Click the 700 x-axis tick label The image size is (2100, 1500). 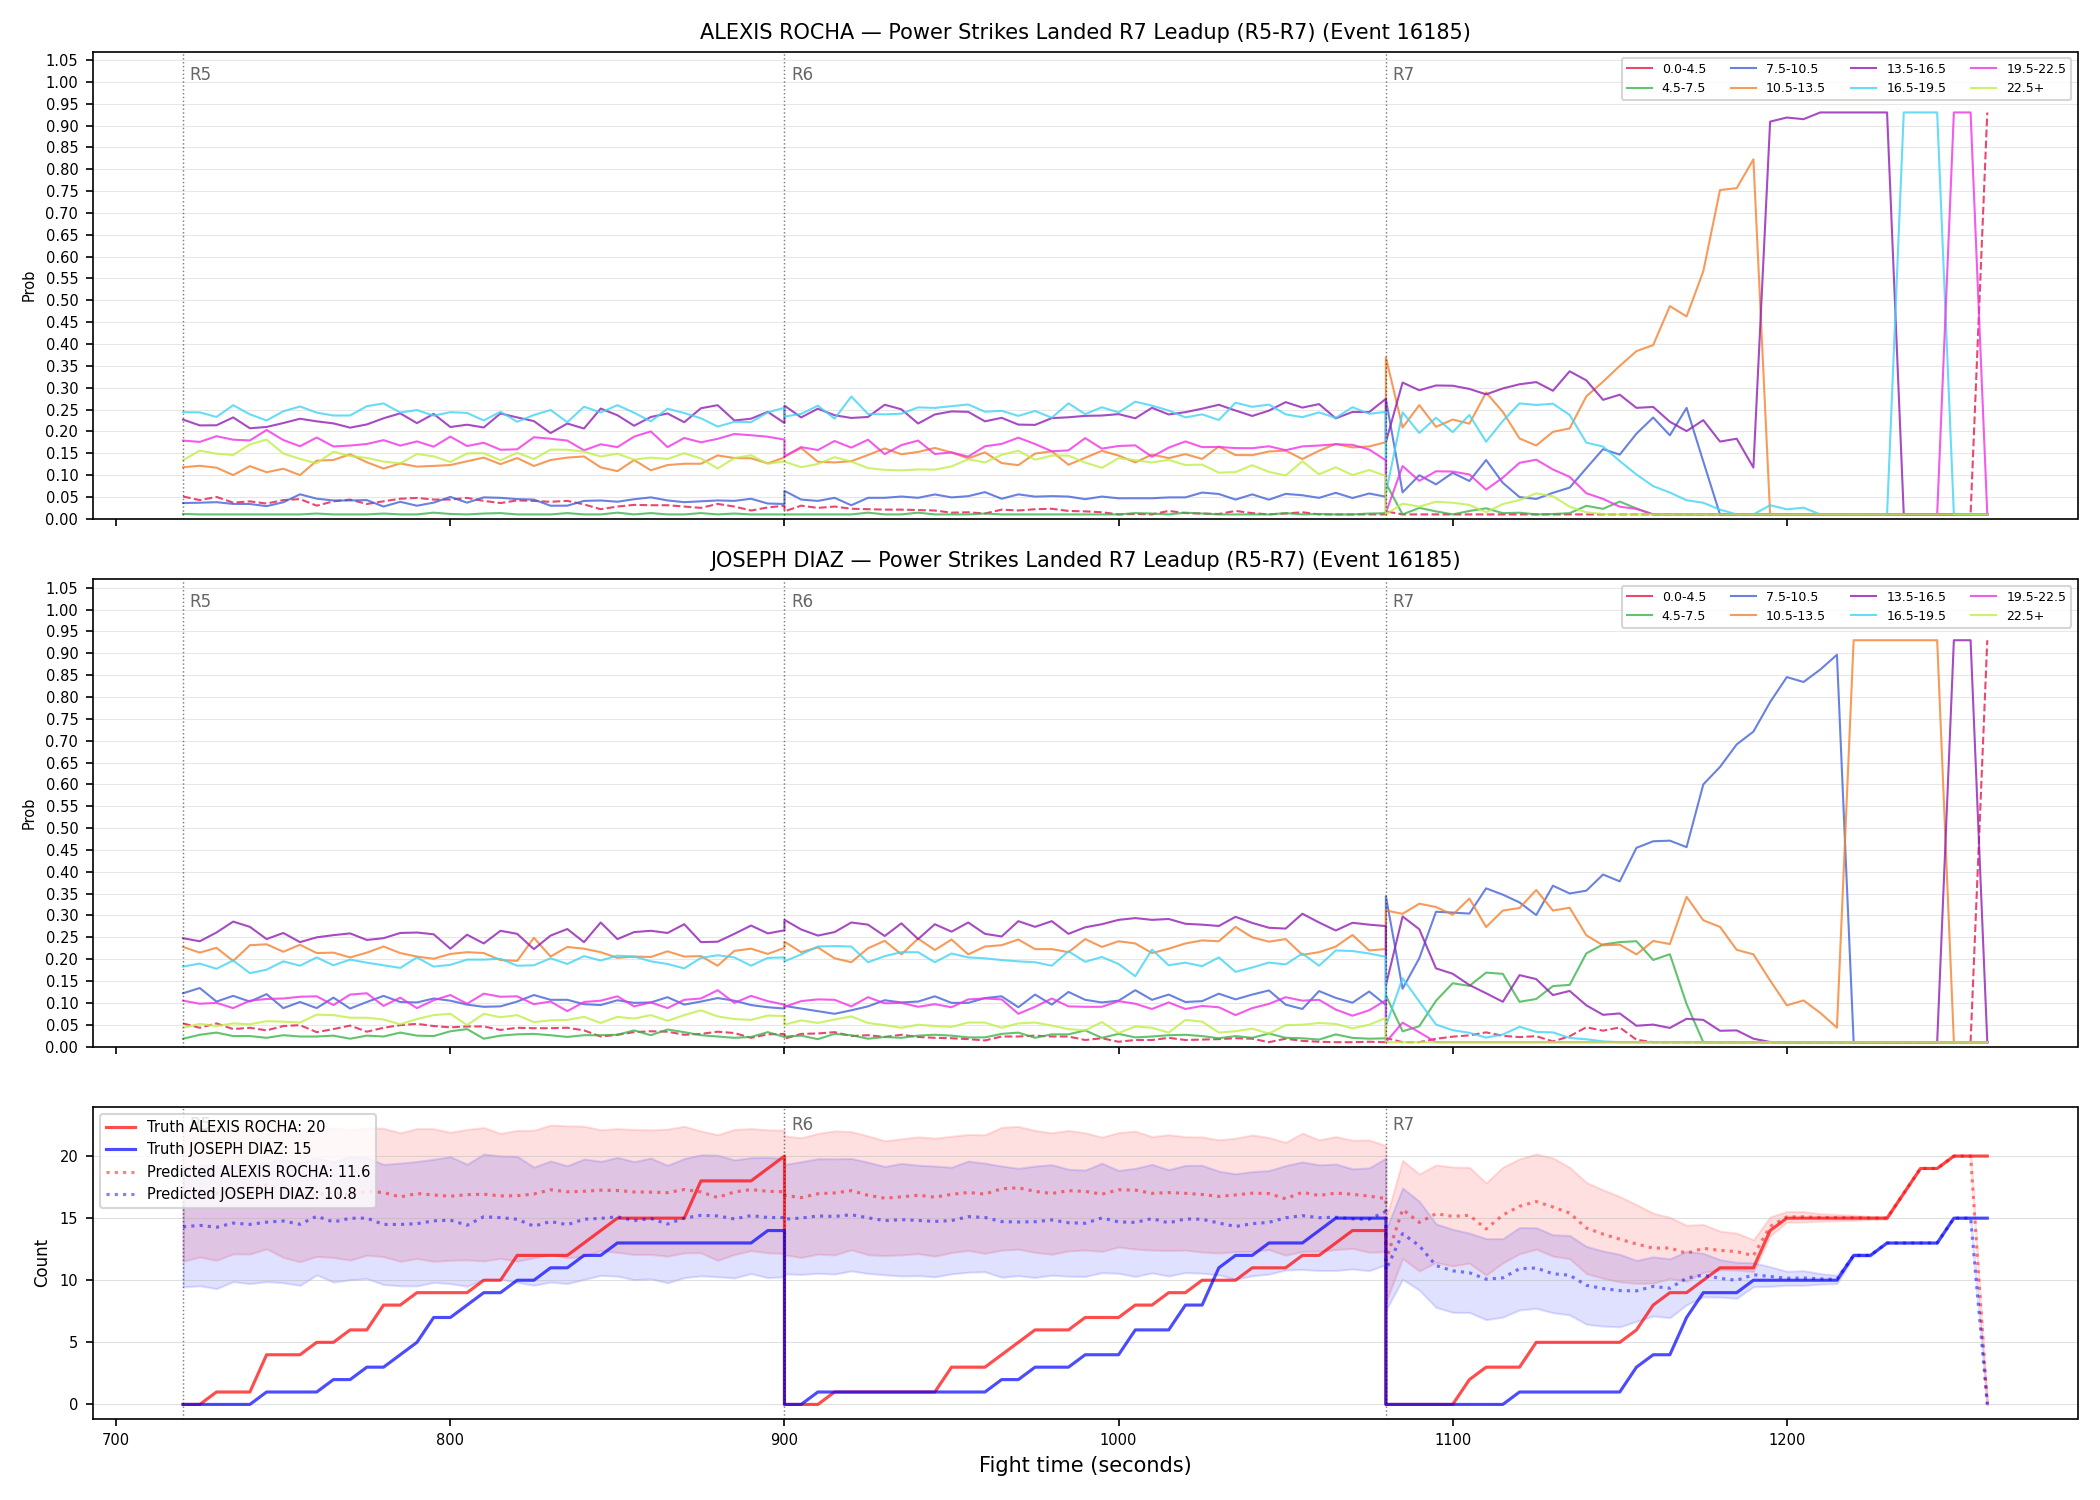pyautogui.click(x=116, y=1439)
